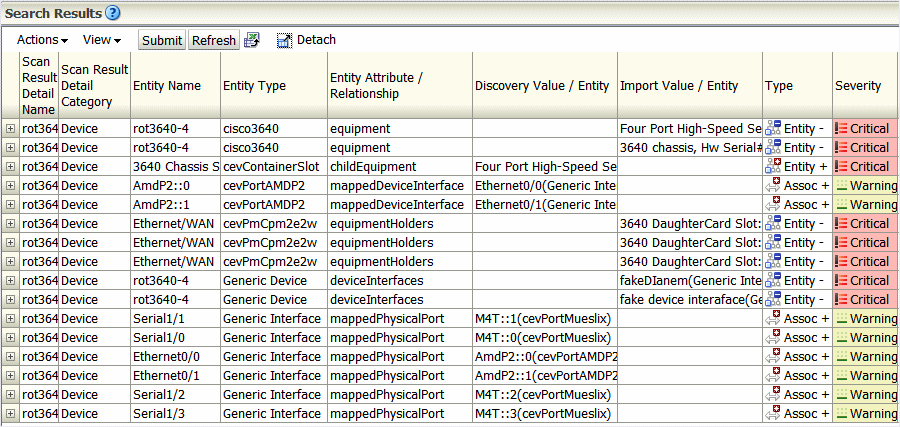The height and width of the screenshot is (427, 900).
Task: Click the Discovery Value / Entity column header
Action: (x=545, y=86)
